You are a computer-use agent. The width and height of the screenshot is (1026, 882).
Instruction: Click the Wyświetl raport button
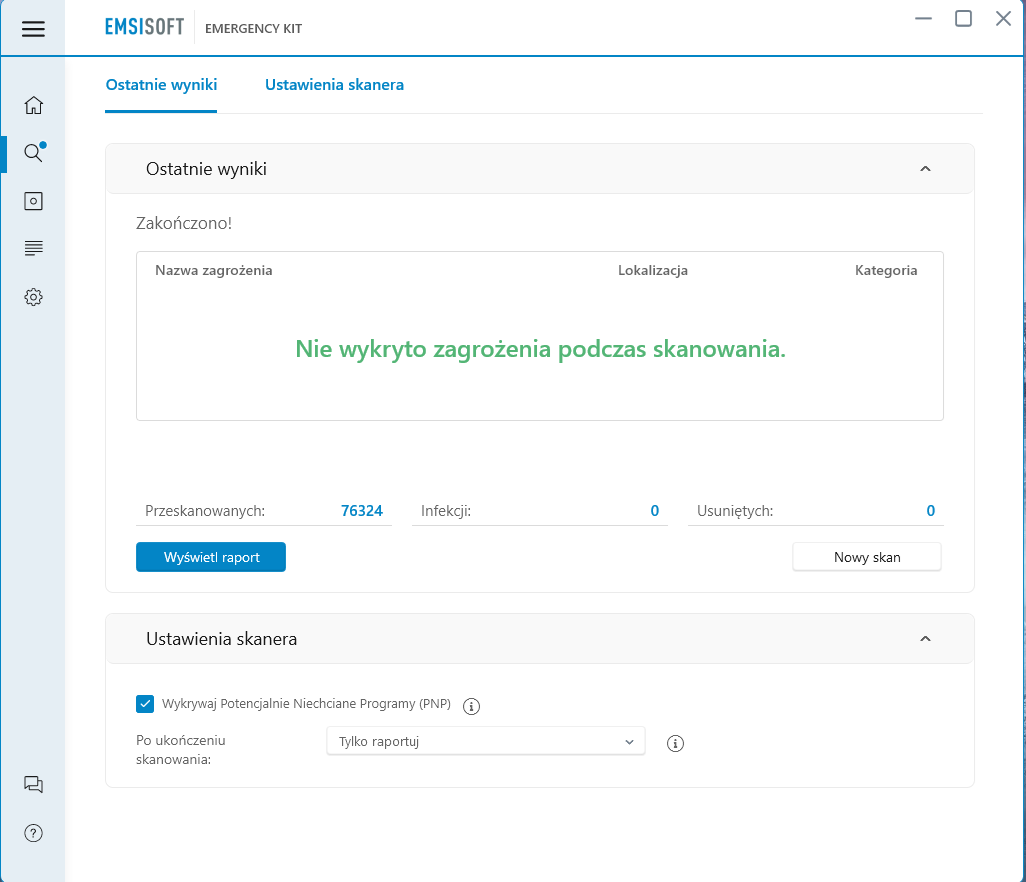tap(211, 557)
